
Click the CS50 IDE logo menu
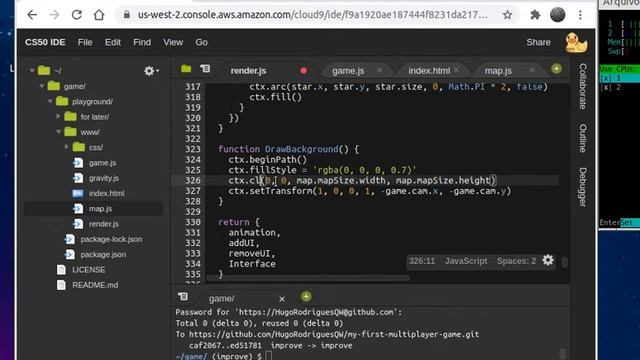coord(45,42)
